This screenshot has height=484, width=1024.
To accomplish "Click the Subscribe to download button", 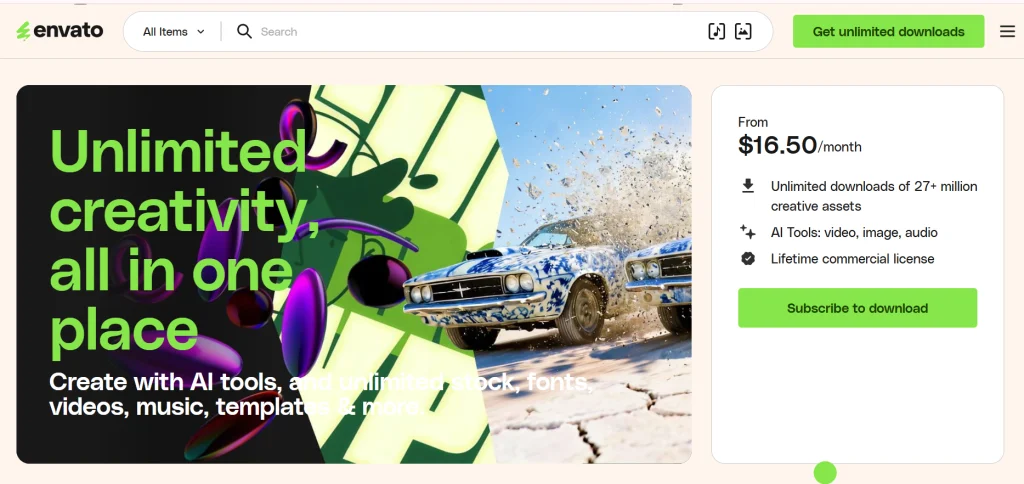I will (x=857, y=308).
